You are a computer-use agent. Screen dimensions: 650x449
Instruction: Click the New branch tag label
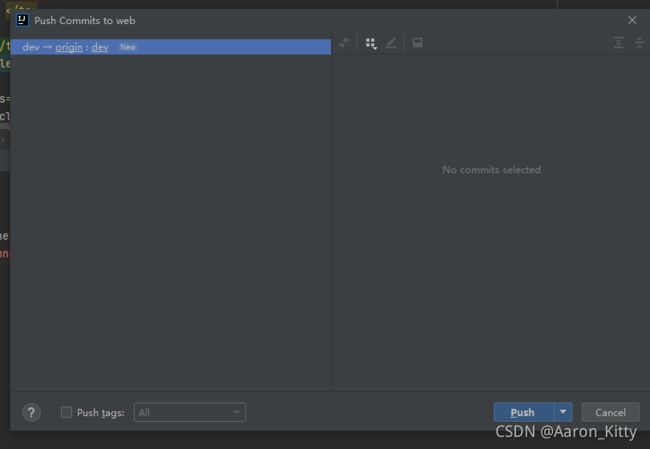[128, 47]
